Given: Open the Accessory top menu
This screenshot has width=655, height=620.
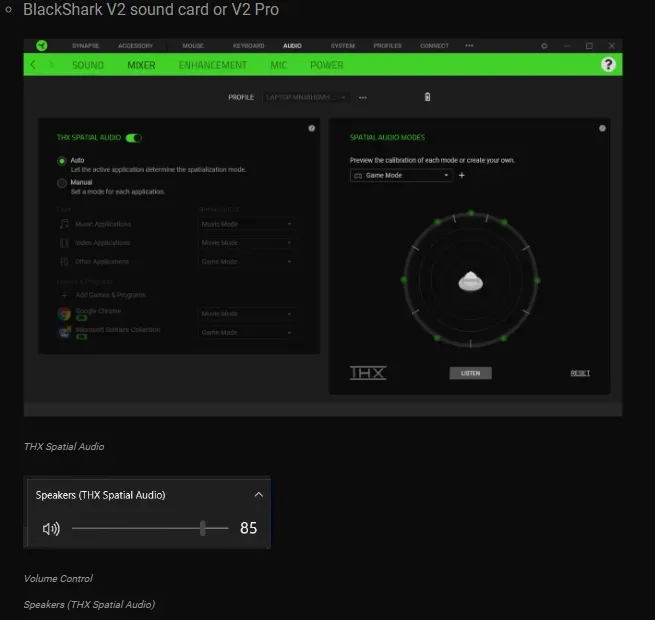Looking at the screenshot, I should tap(136, 46).
